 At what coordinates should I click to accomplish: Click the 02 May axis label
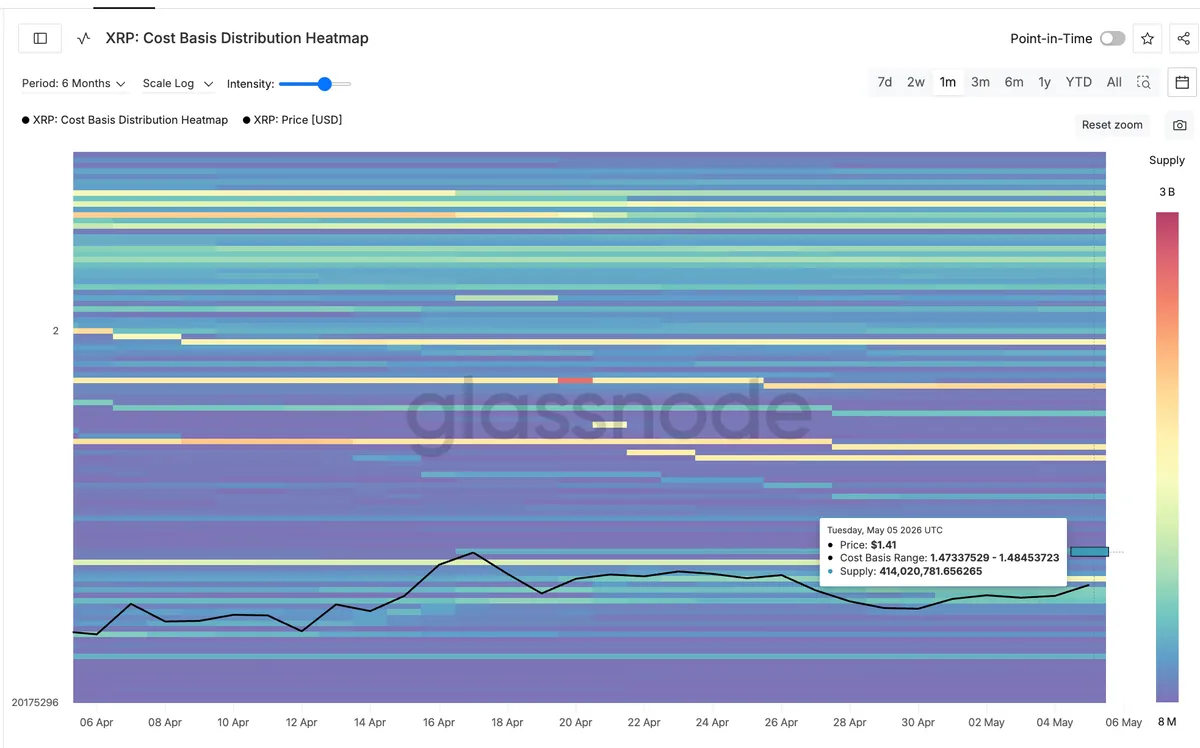tap(986, 722)
